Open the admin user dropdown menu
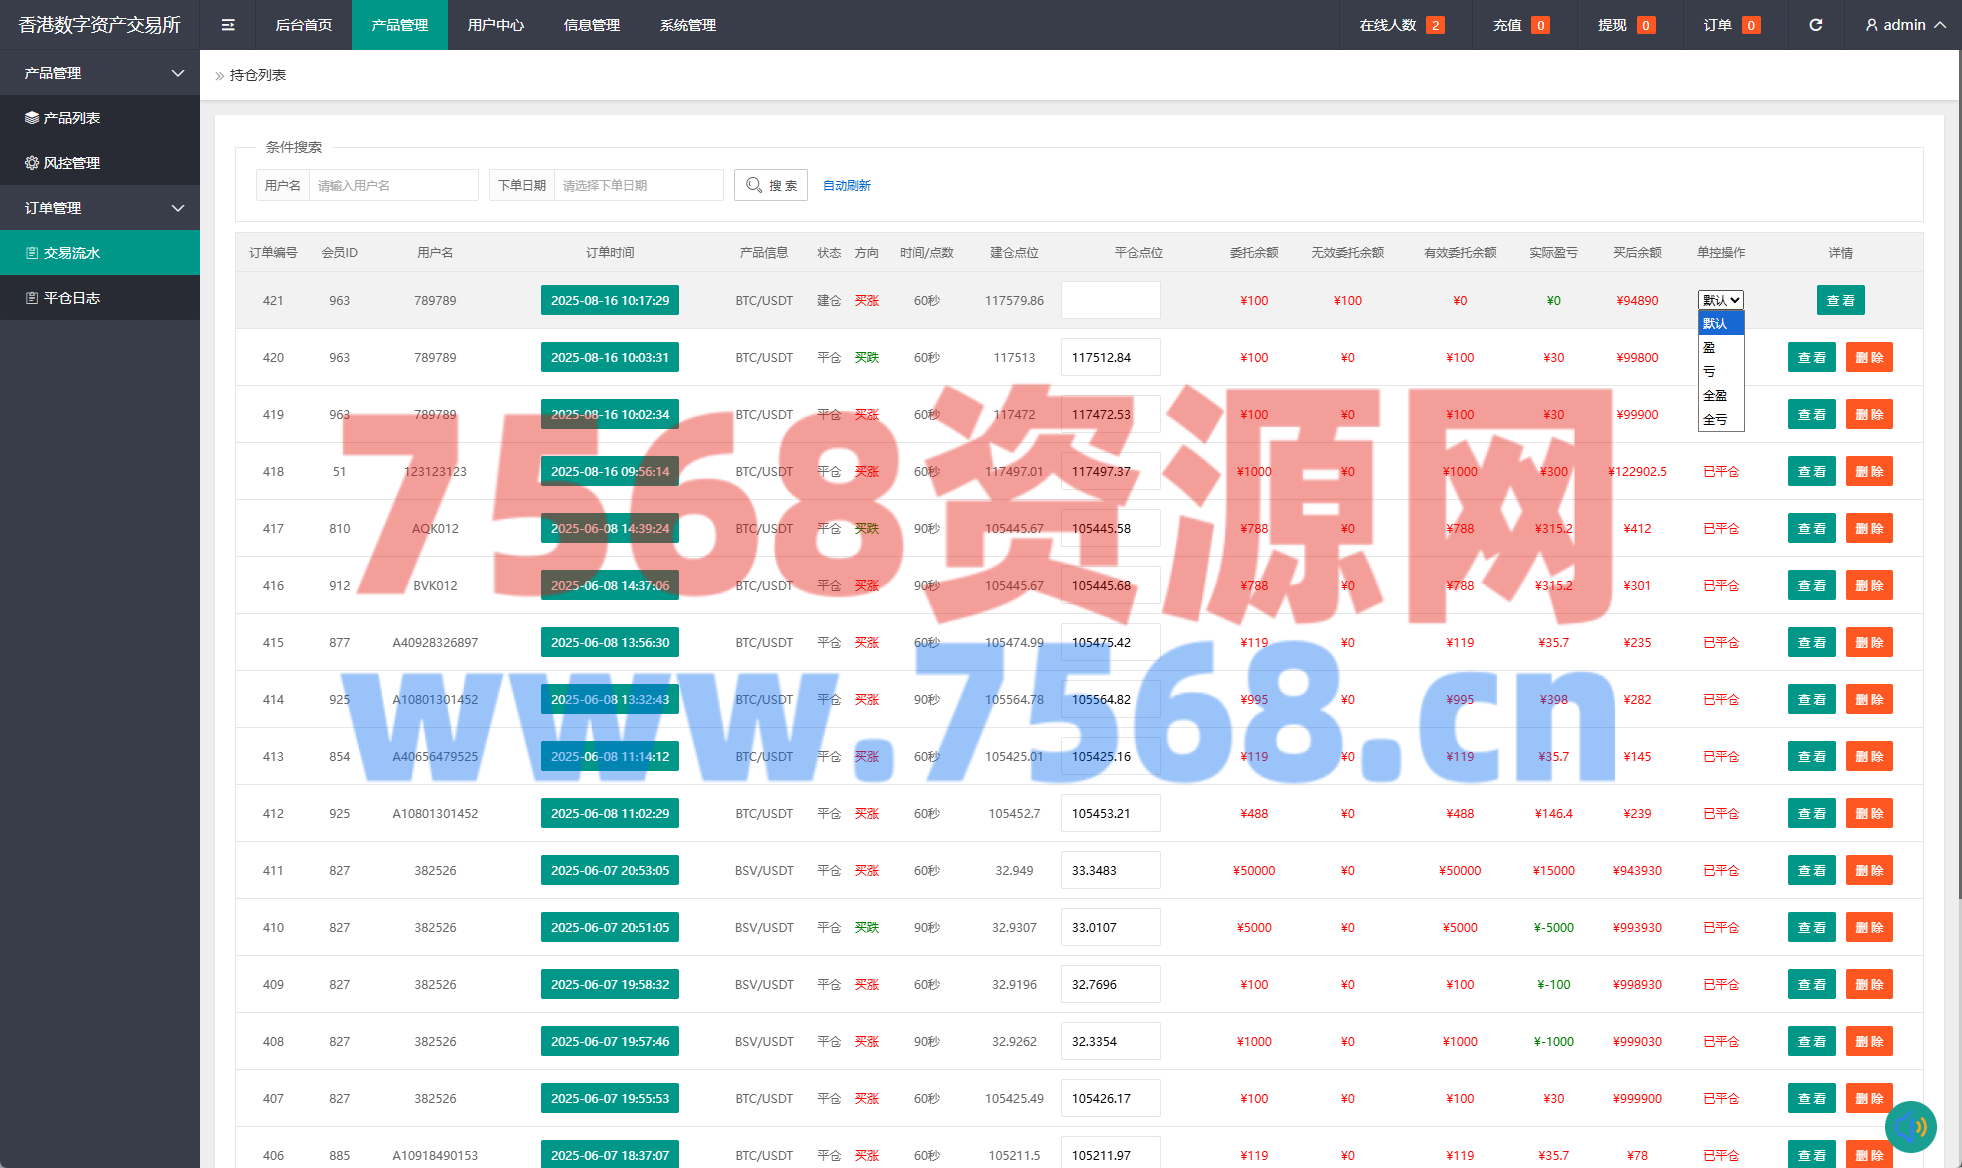The height and width of the screenshot is (1168, 1962). [1904, 25]
